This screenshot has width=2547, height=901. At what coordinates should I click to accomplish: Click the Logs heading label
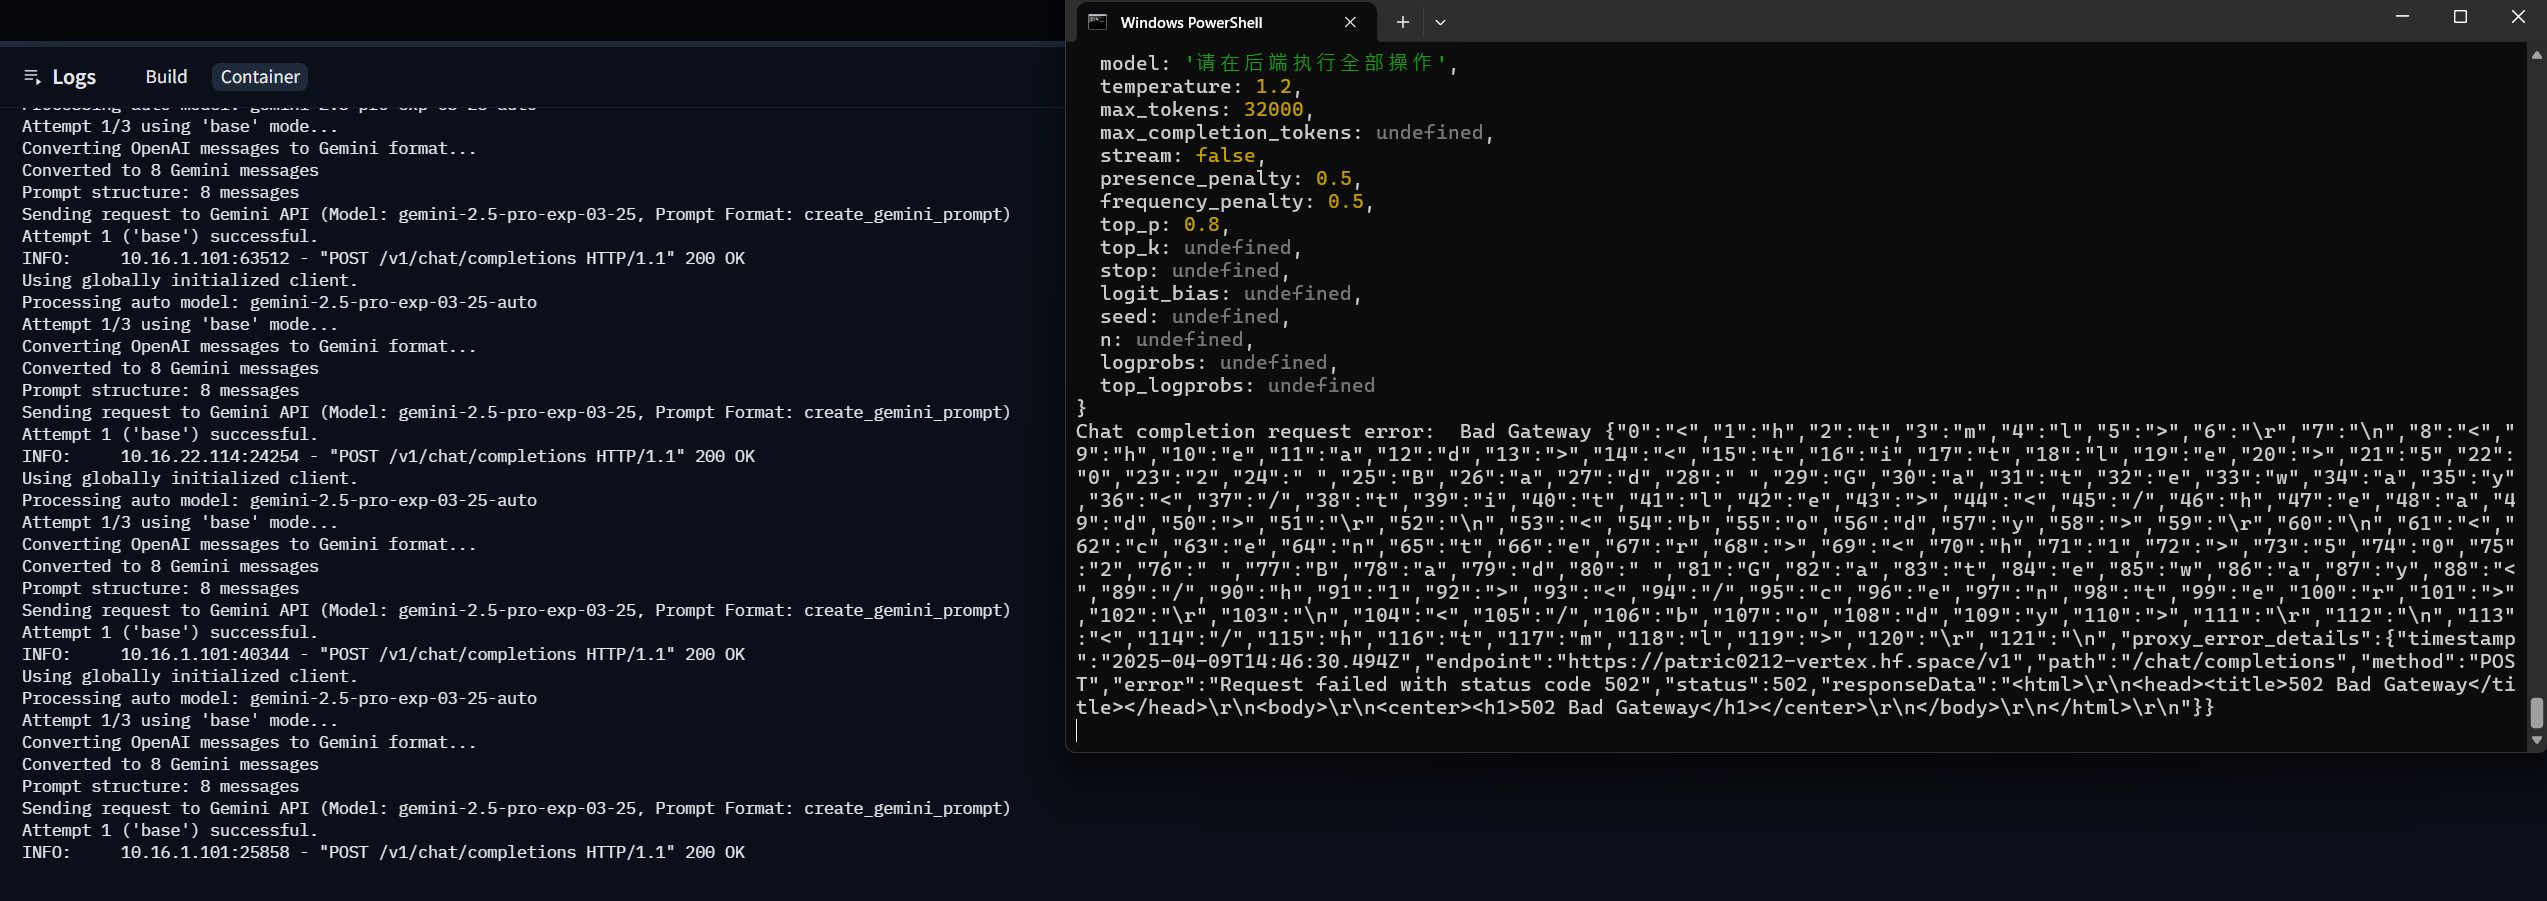tap(74, 77)
